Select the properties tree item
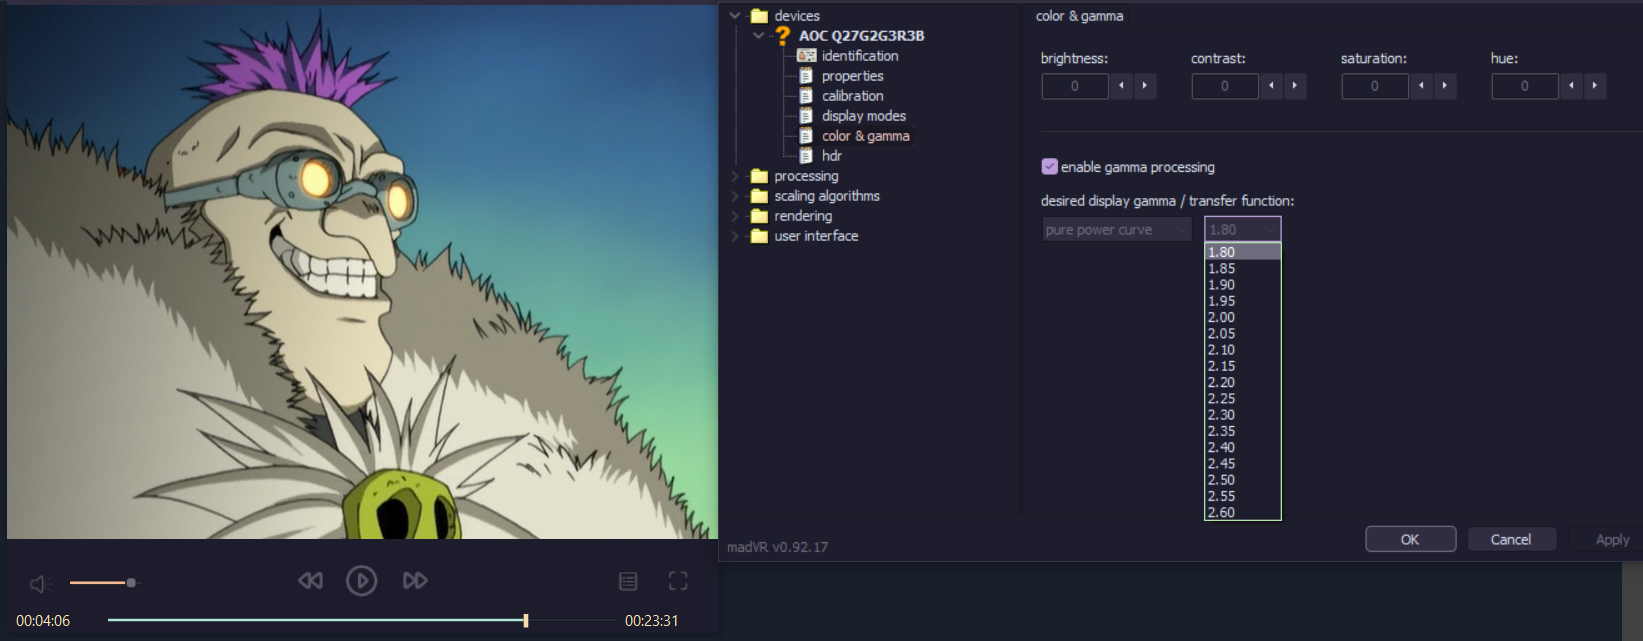This screenshot has height=641, width=1643. 853,76
